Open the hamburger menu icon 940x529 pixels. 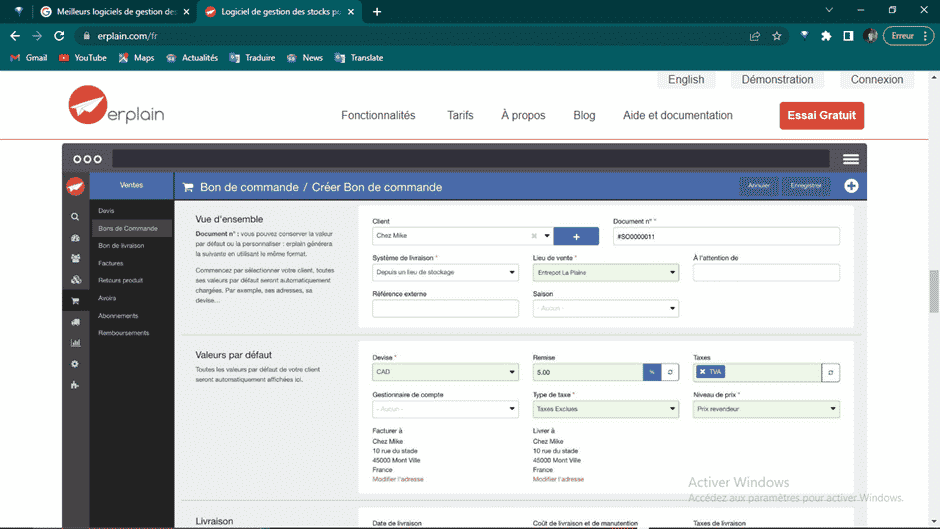point(851,159)
